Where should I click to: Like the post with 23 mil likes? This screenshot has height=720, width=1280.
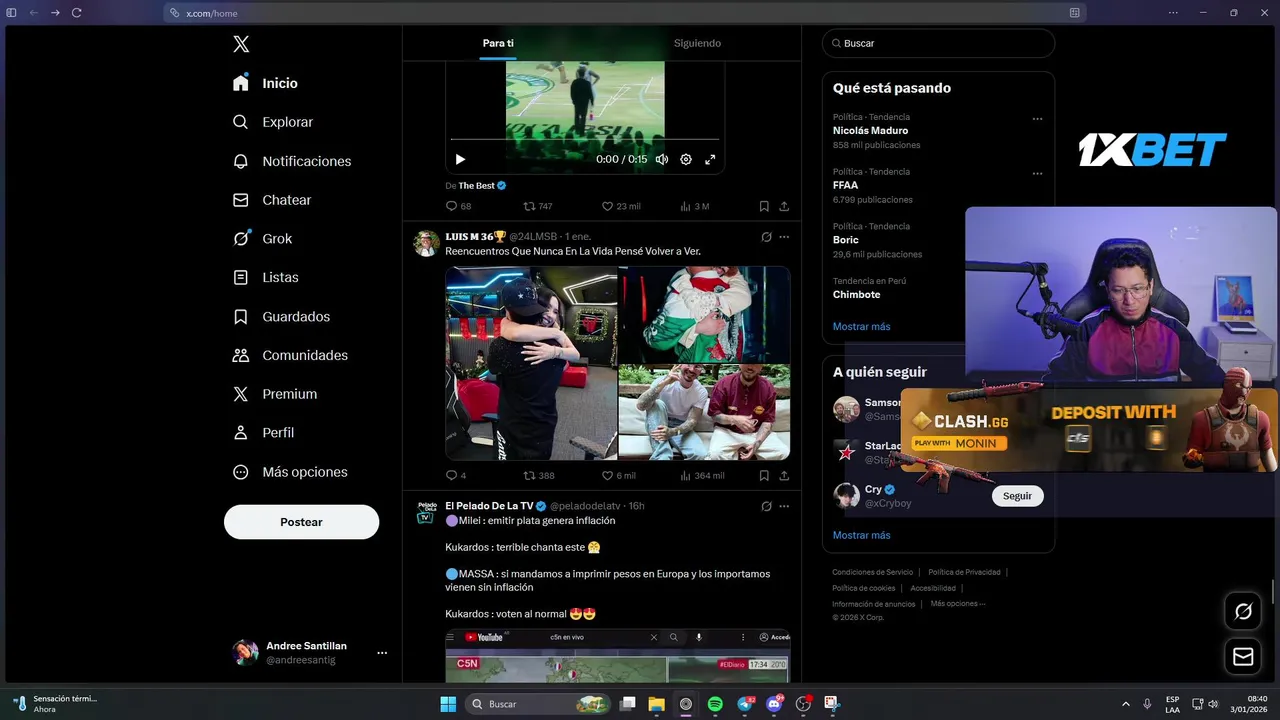pos(620,206)
